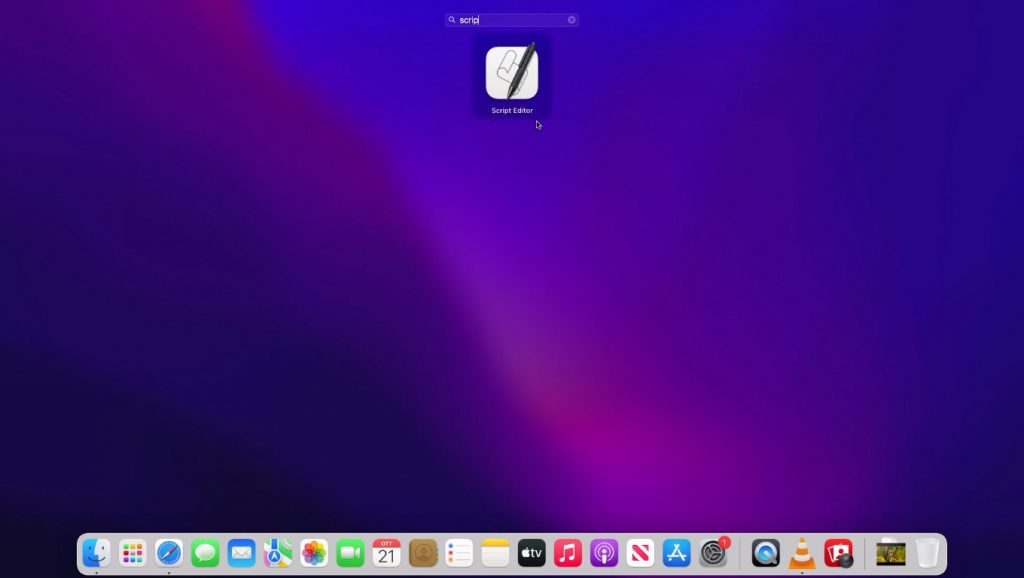Open the Music app
1024x578 pixels.
pos(568,553)
